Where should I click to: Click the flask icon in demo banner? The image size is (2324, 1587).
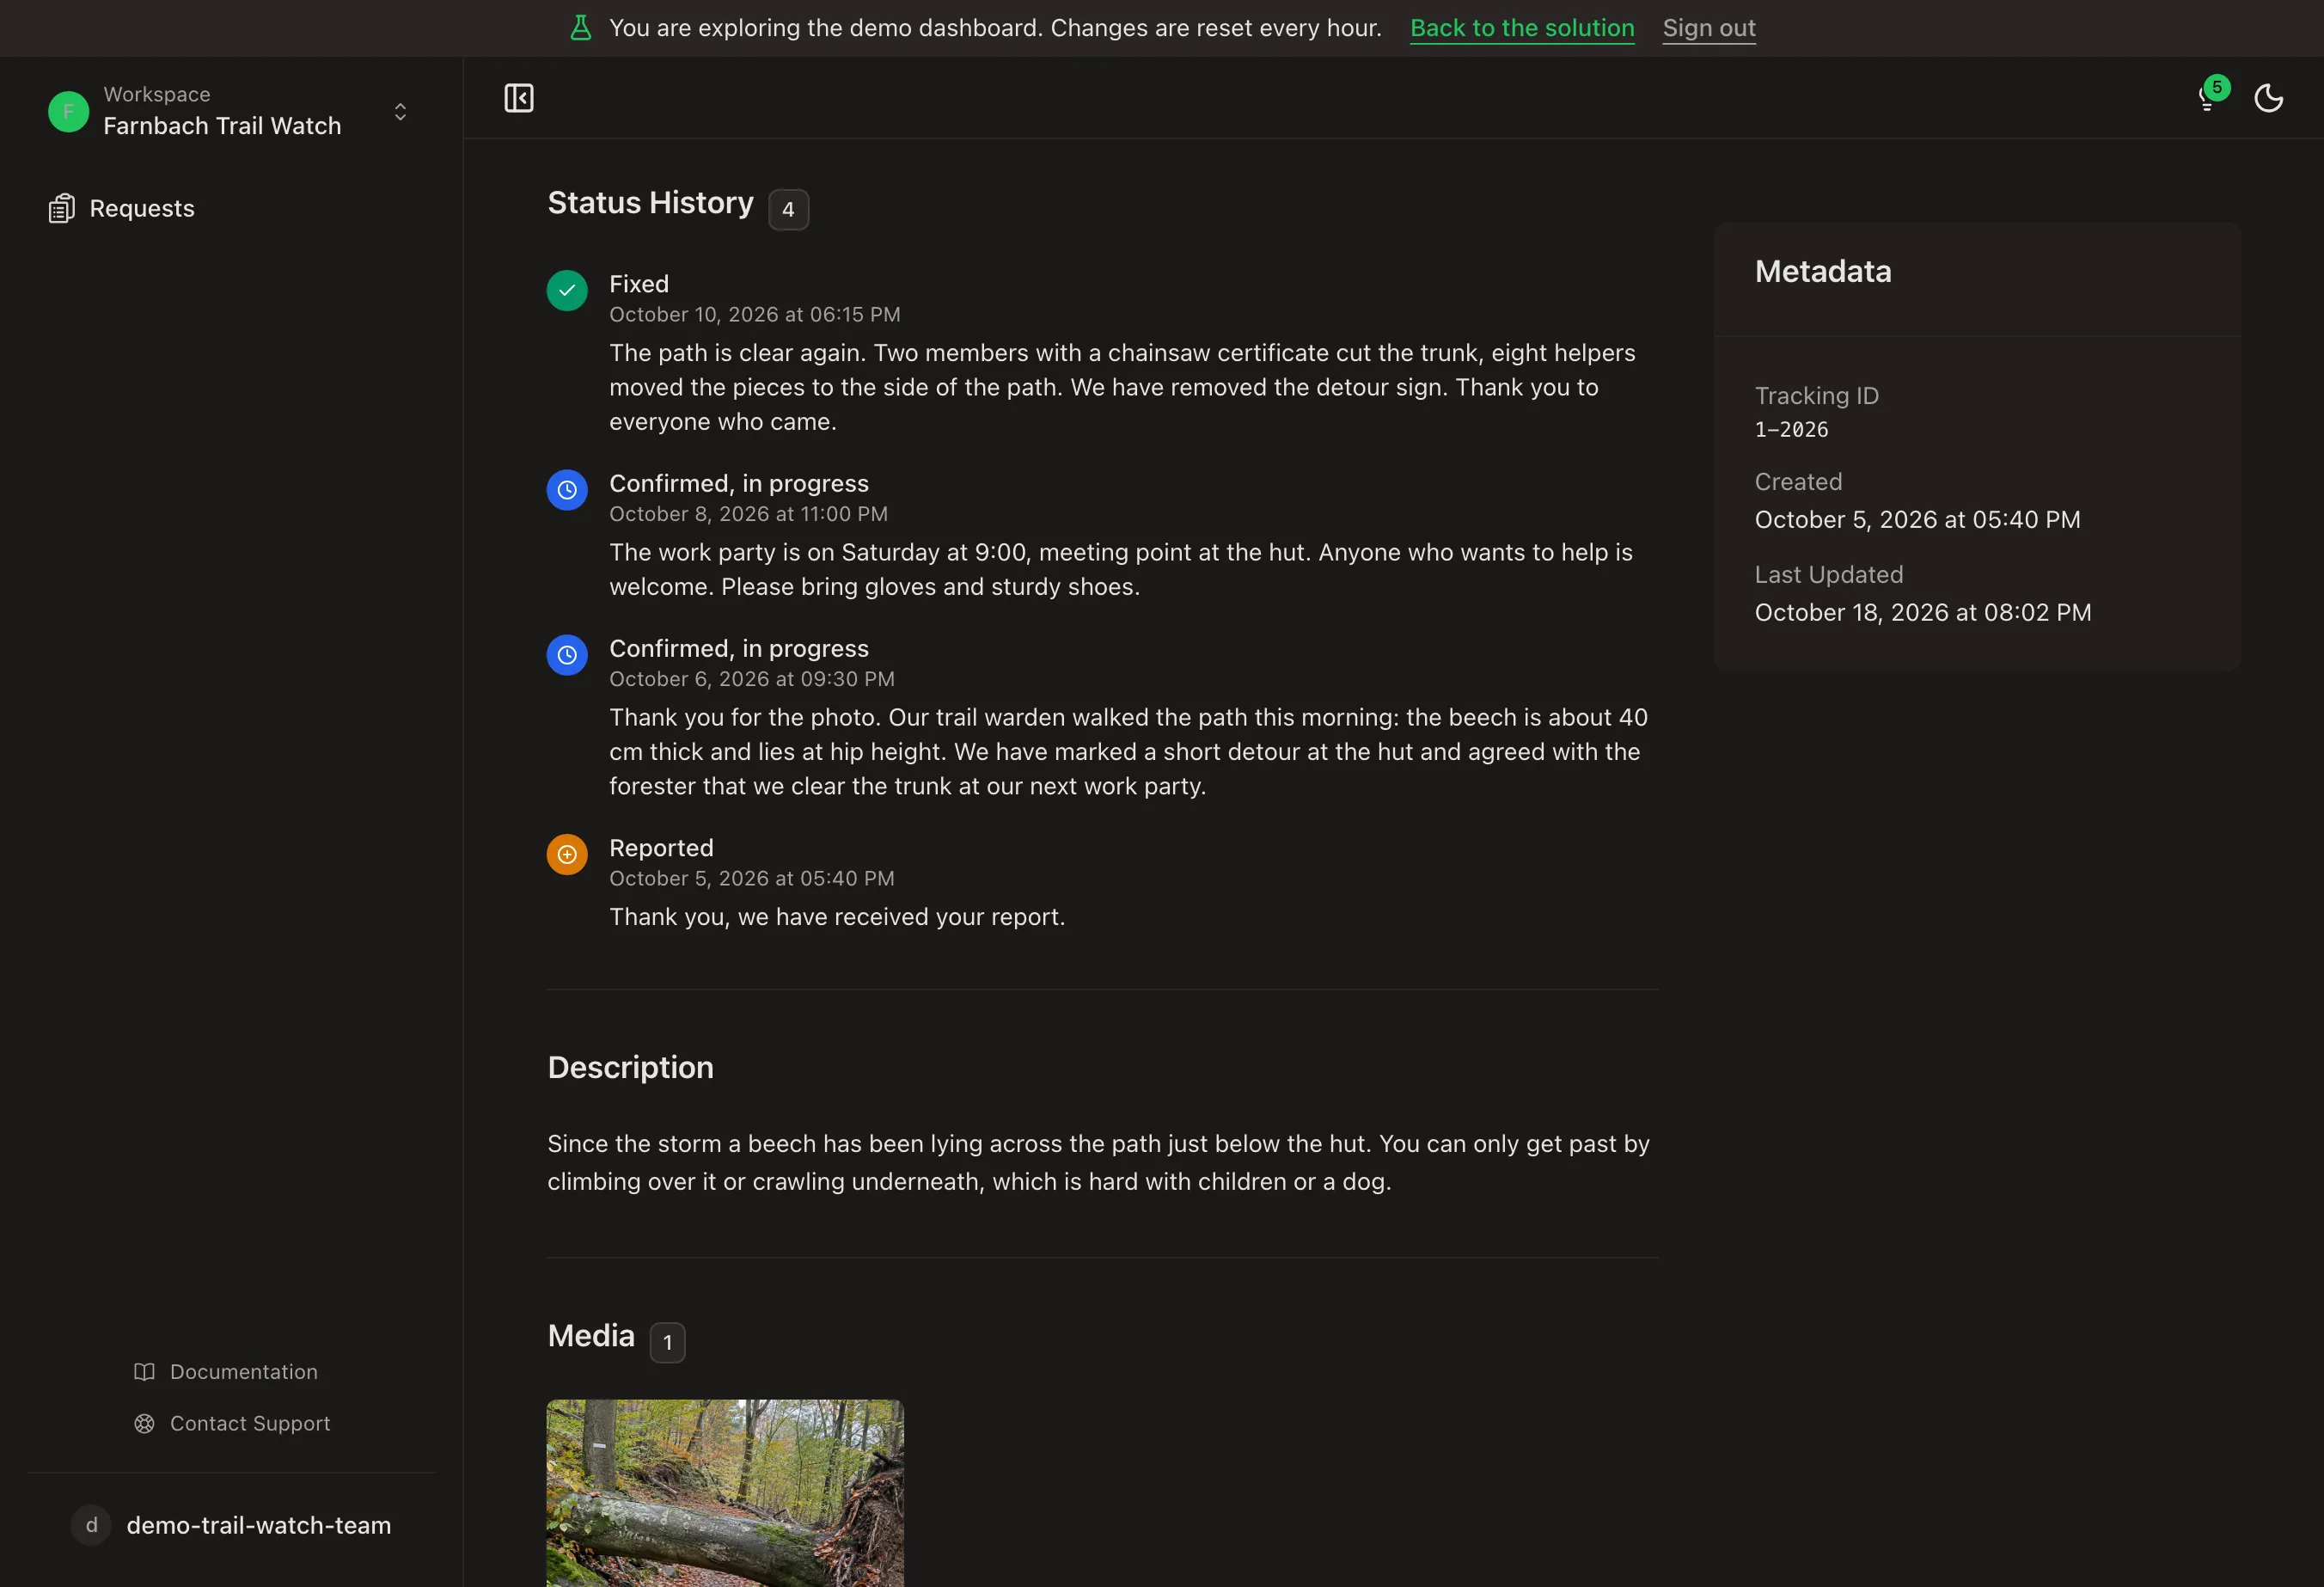pos(580,28)
